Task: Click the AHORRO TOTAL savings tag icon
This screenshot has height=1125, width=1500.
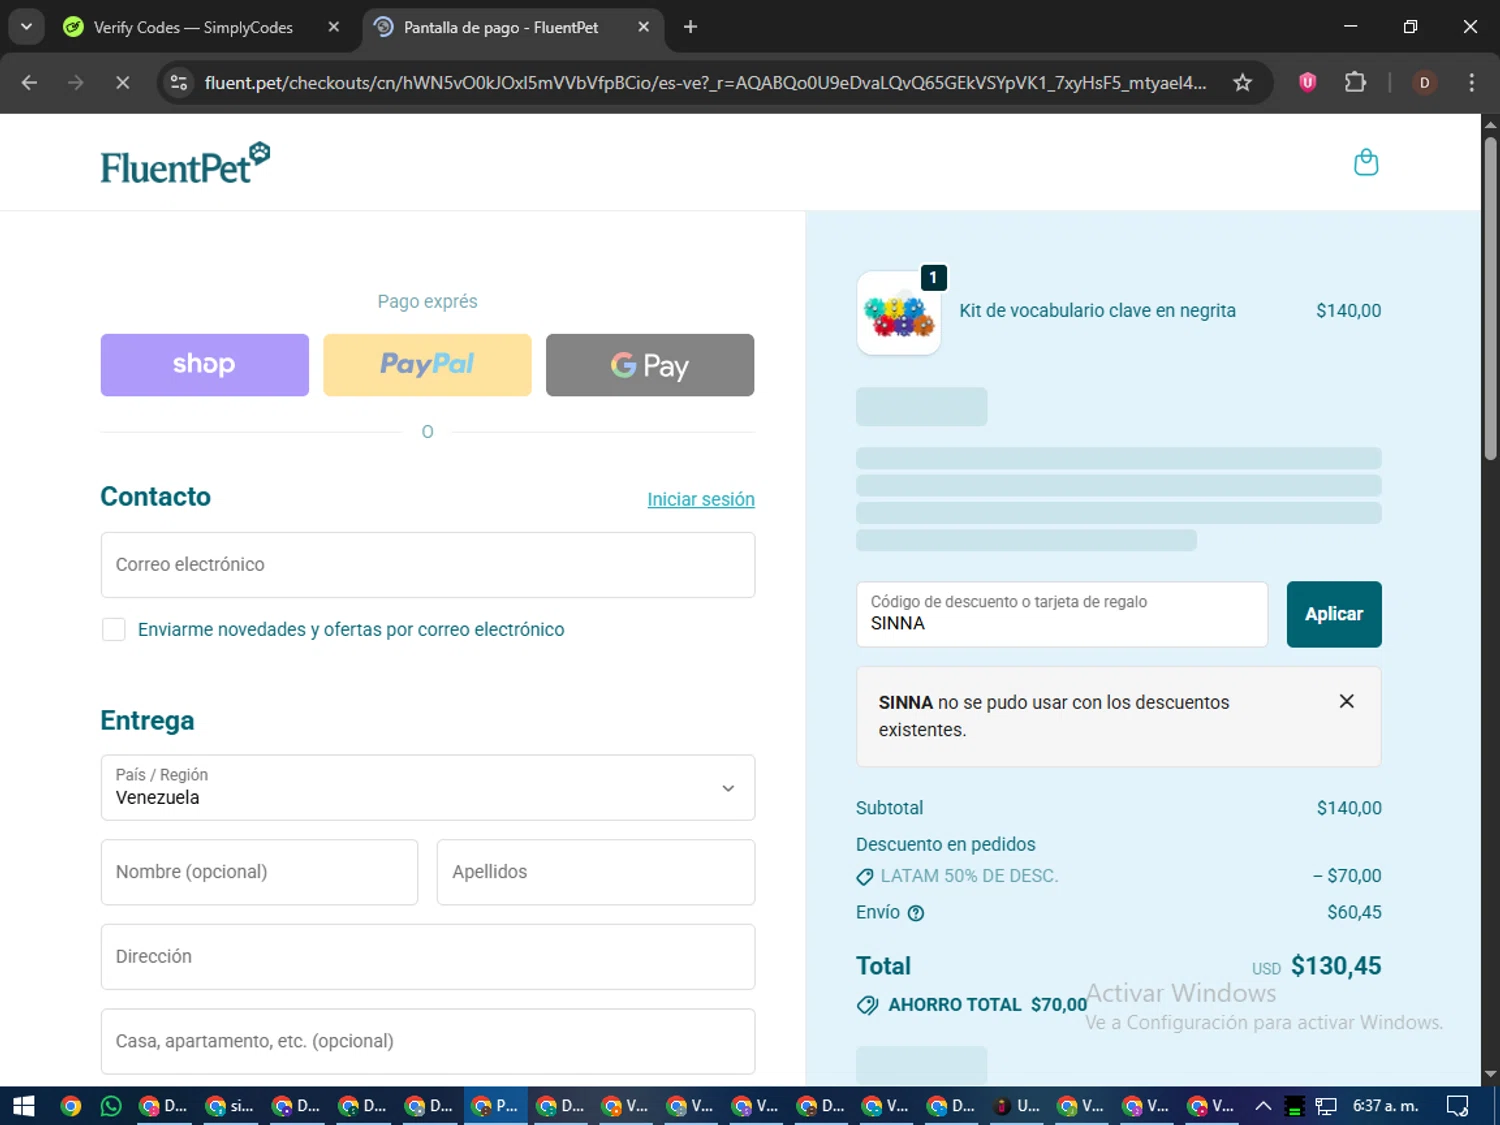Action: coord(867,1005)
